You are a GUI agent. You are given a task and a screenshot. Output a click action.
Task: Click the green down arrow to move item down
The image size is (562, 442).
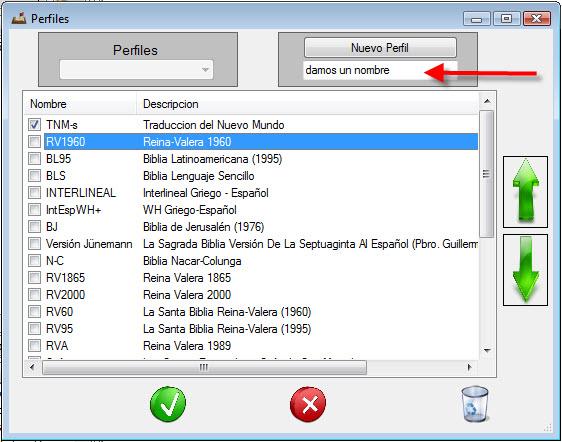coord(525,270)
